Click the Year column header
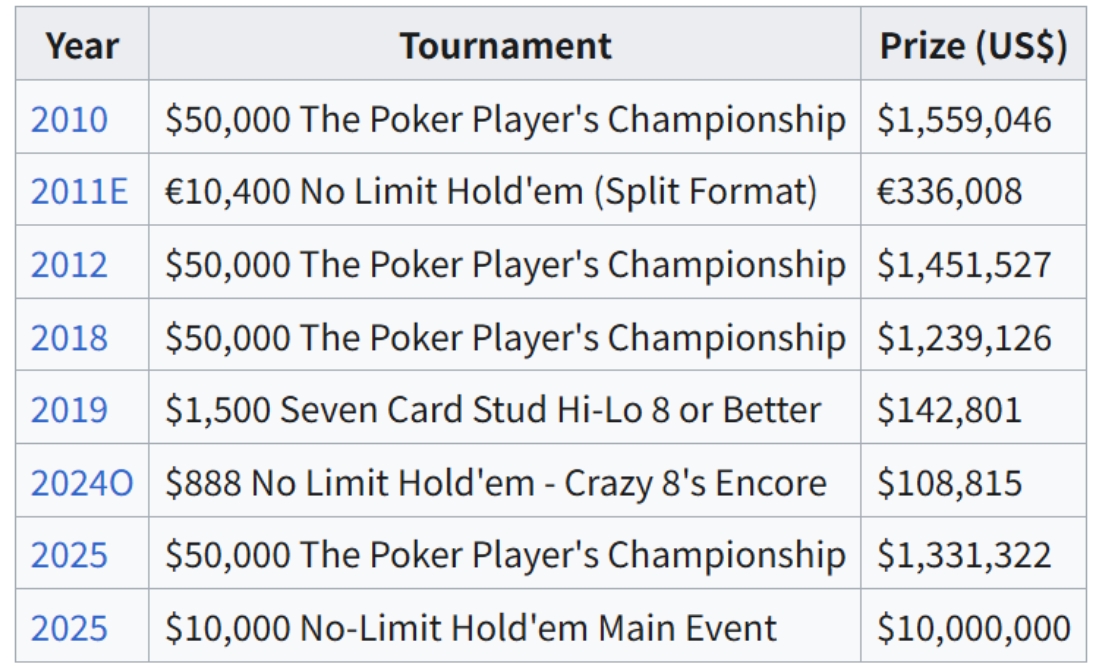Viewport: 1096px width, 670px height. pos(82,45)
